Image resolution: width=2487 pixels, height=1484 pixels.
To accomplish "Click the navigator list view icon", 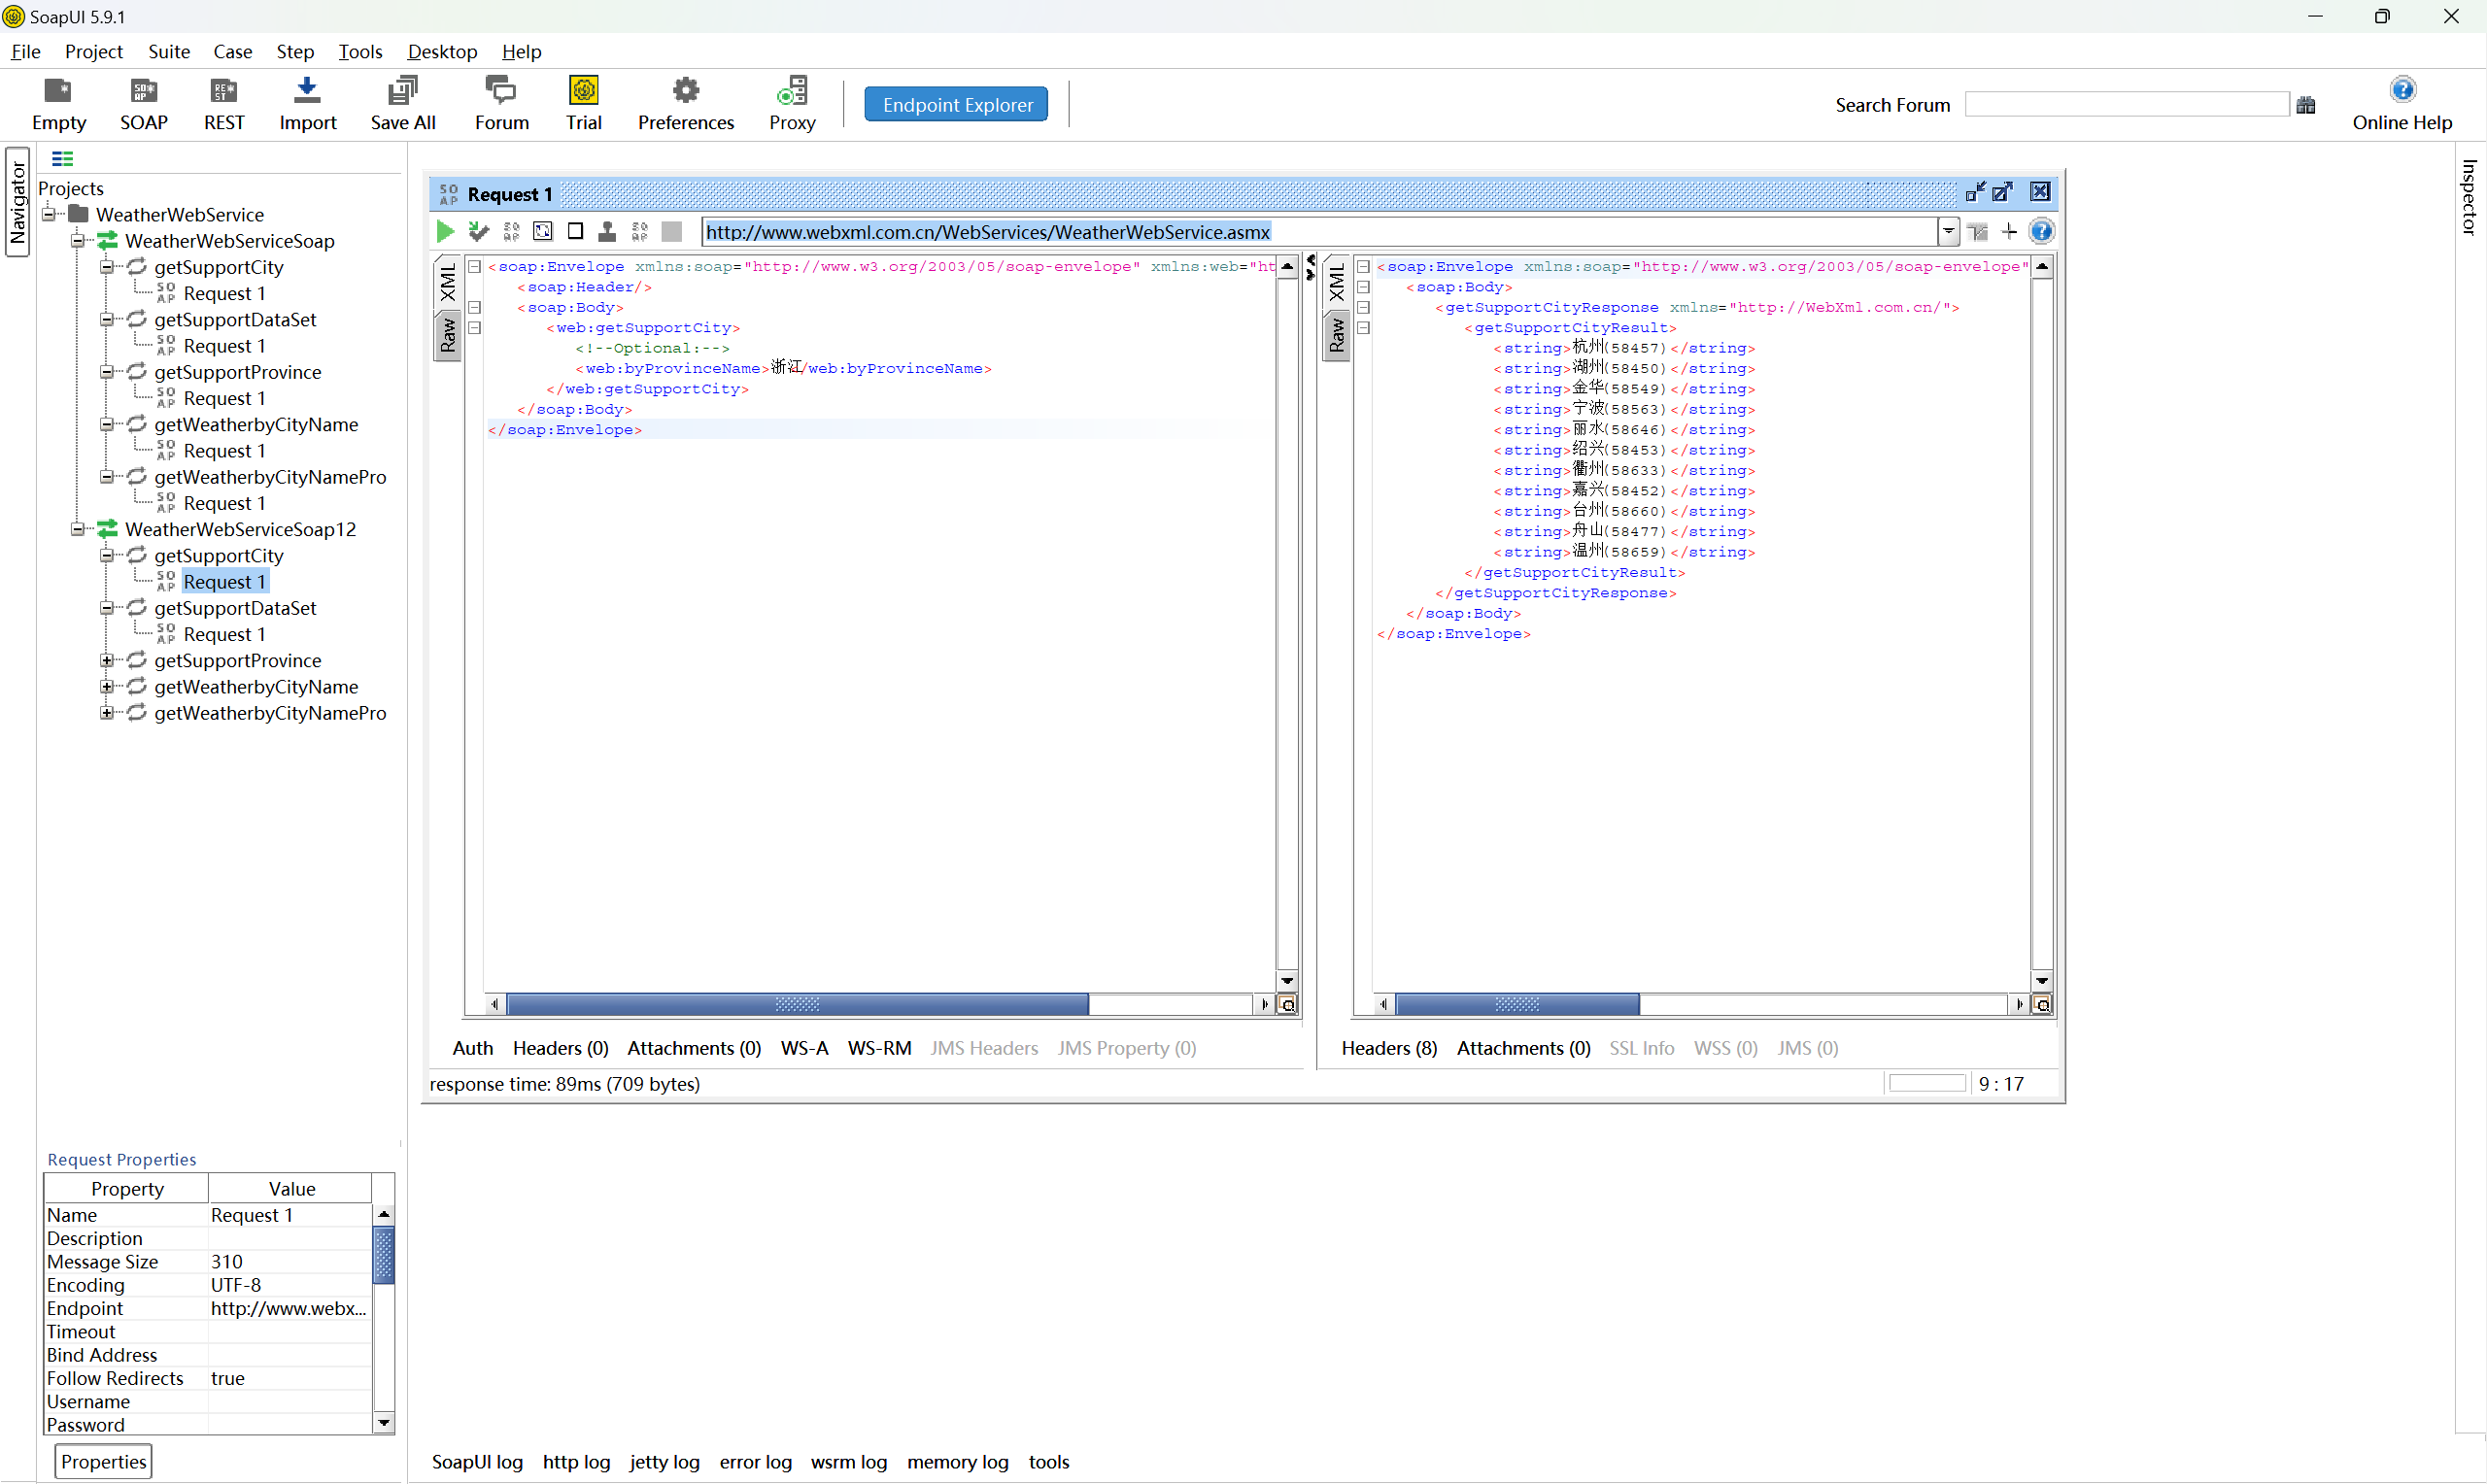I will [x=62, y=158].
